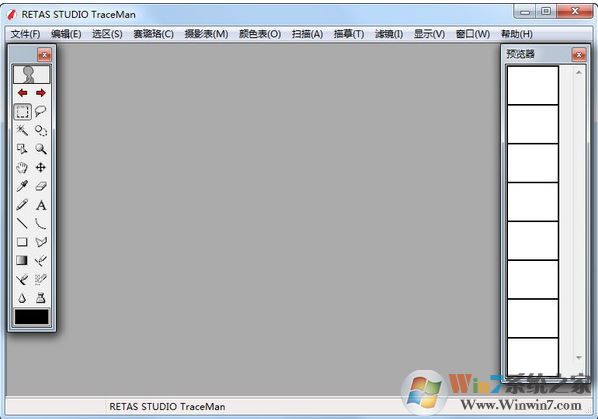Select the rectangle shape tool
Viewport: 598px width, 419px height.
tap(22, 242)
